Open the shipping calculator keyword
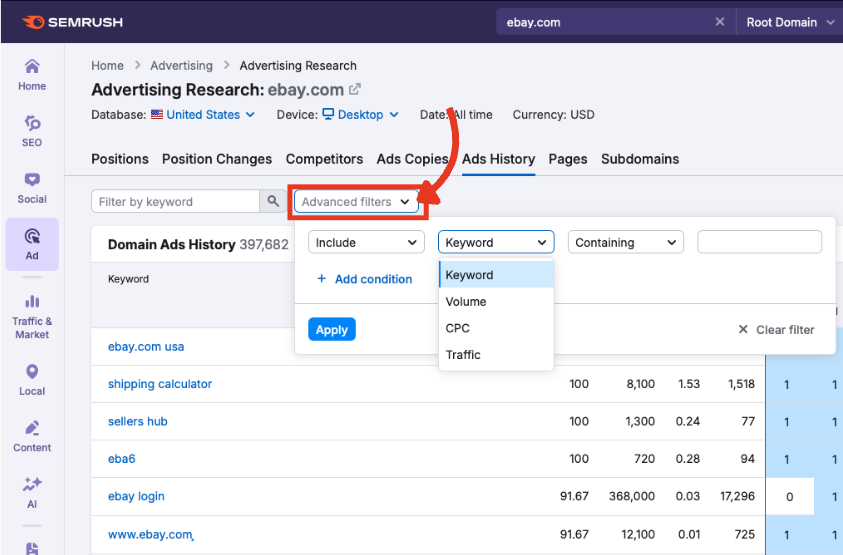 tap(160, 384)
